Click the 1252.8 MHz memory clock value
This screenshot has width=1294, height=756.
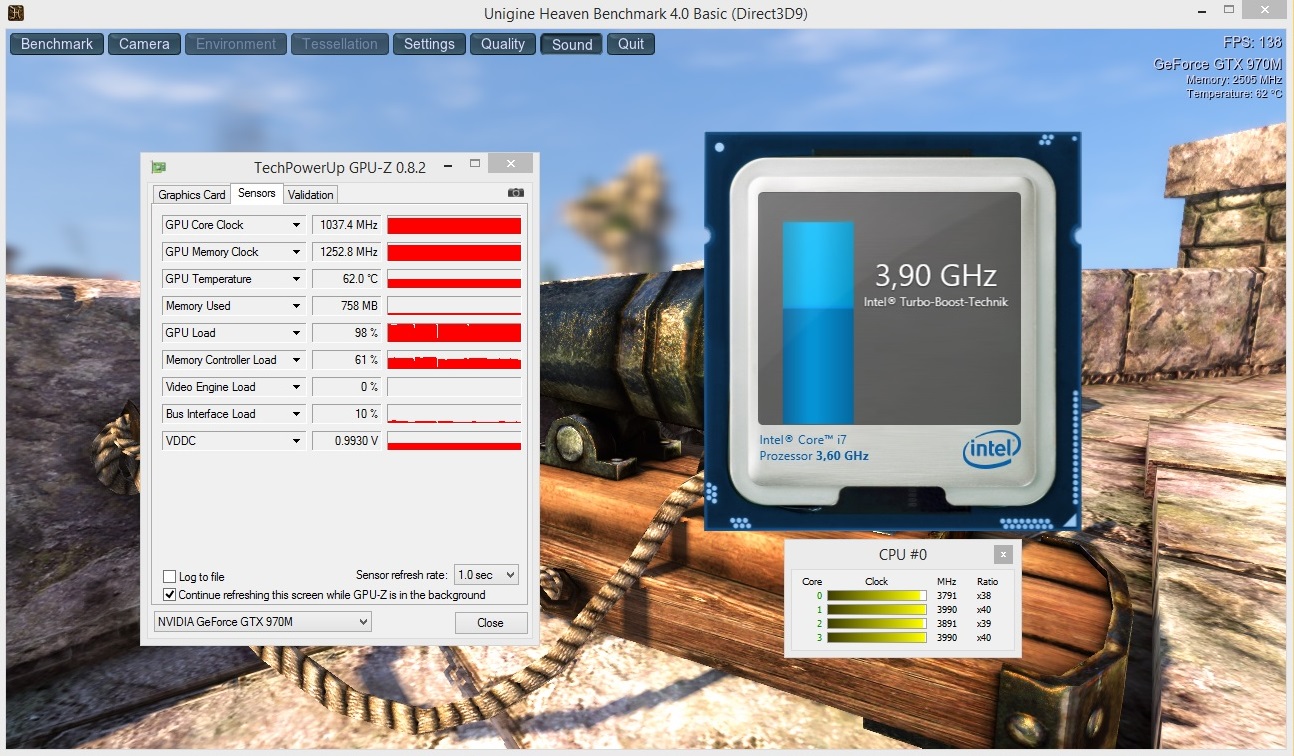point(346,252)
